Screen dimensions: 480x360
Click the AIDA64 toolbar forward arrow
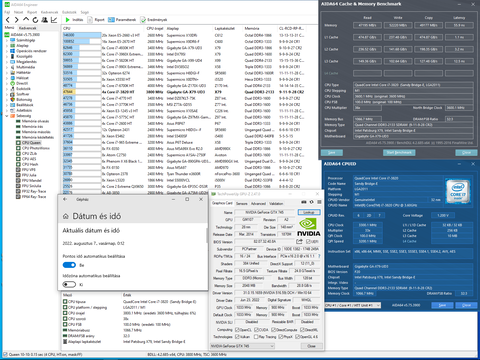(17, 20)
